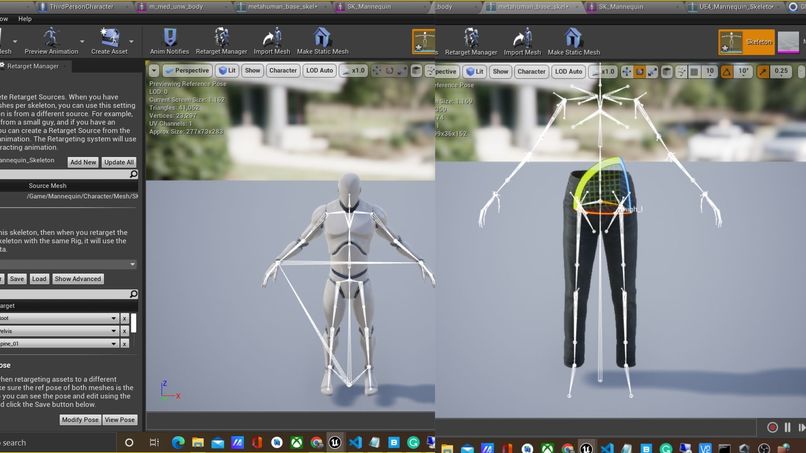Toggle coordinate space cube in right viewport
The image size is (806, 453).
click(667, 72)
